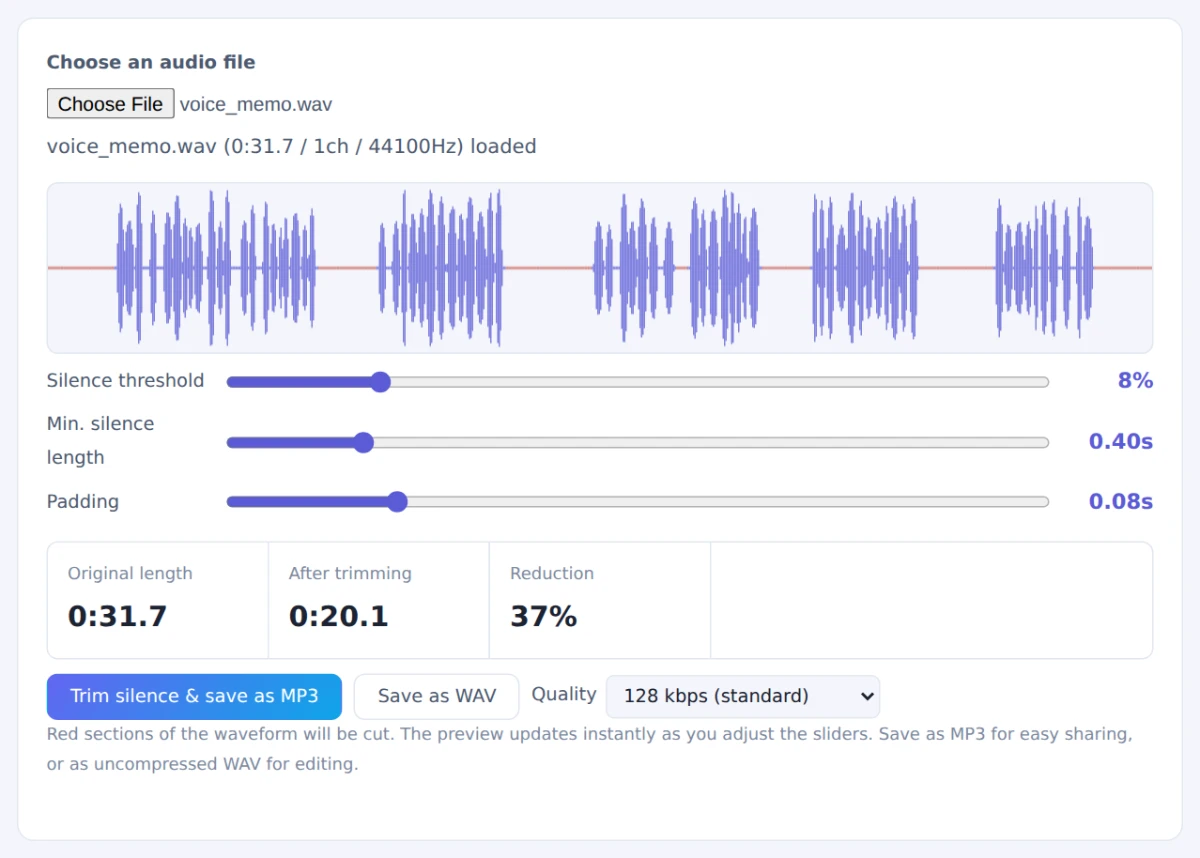This screenshot has width=1200, height=858.
Task: Click Trim silence & save as MP3
Action: (x=194, y=696)
